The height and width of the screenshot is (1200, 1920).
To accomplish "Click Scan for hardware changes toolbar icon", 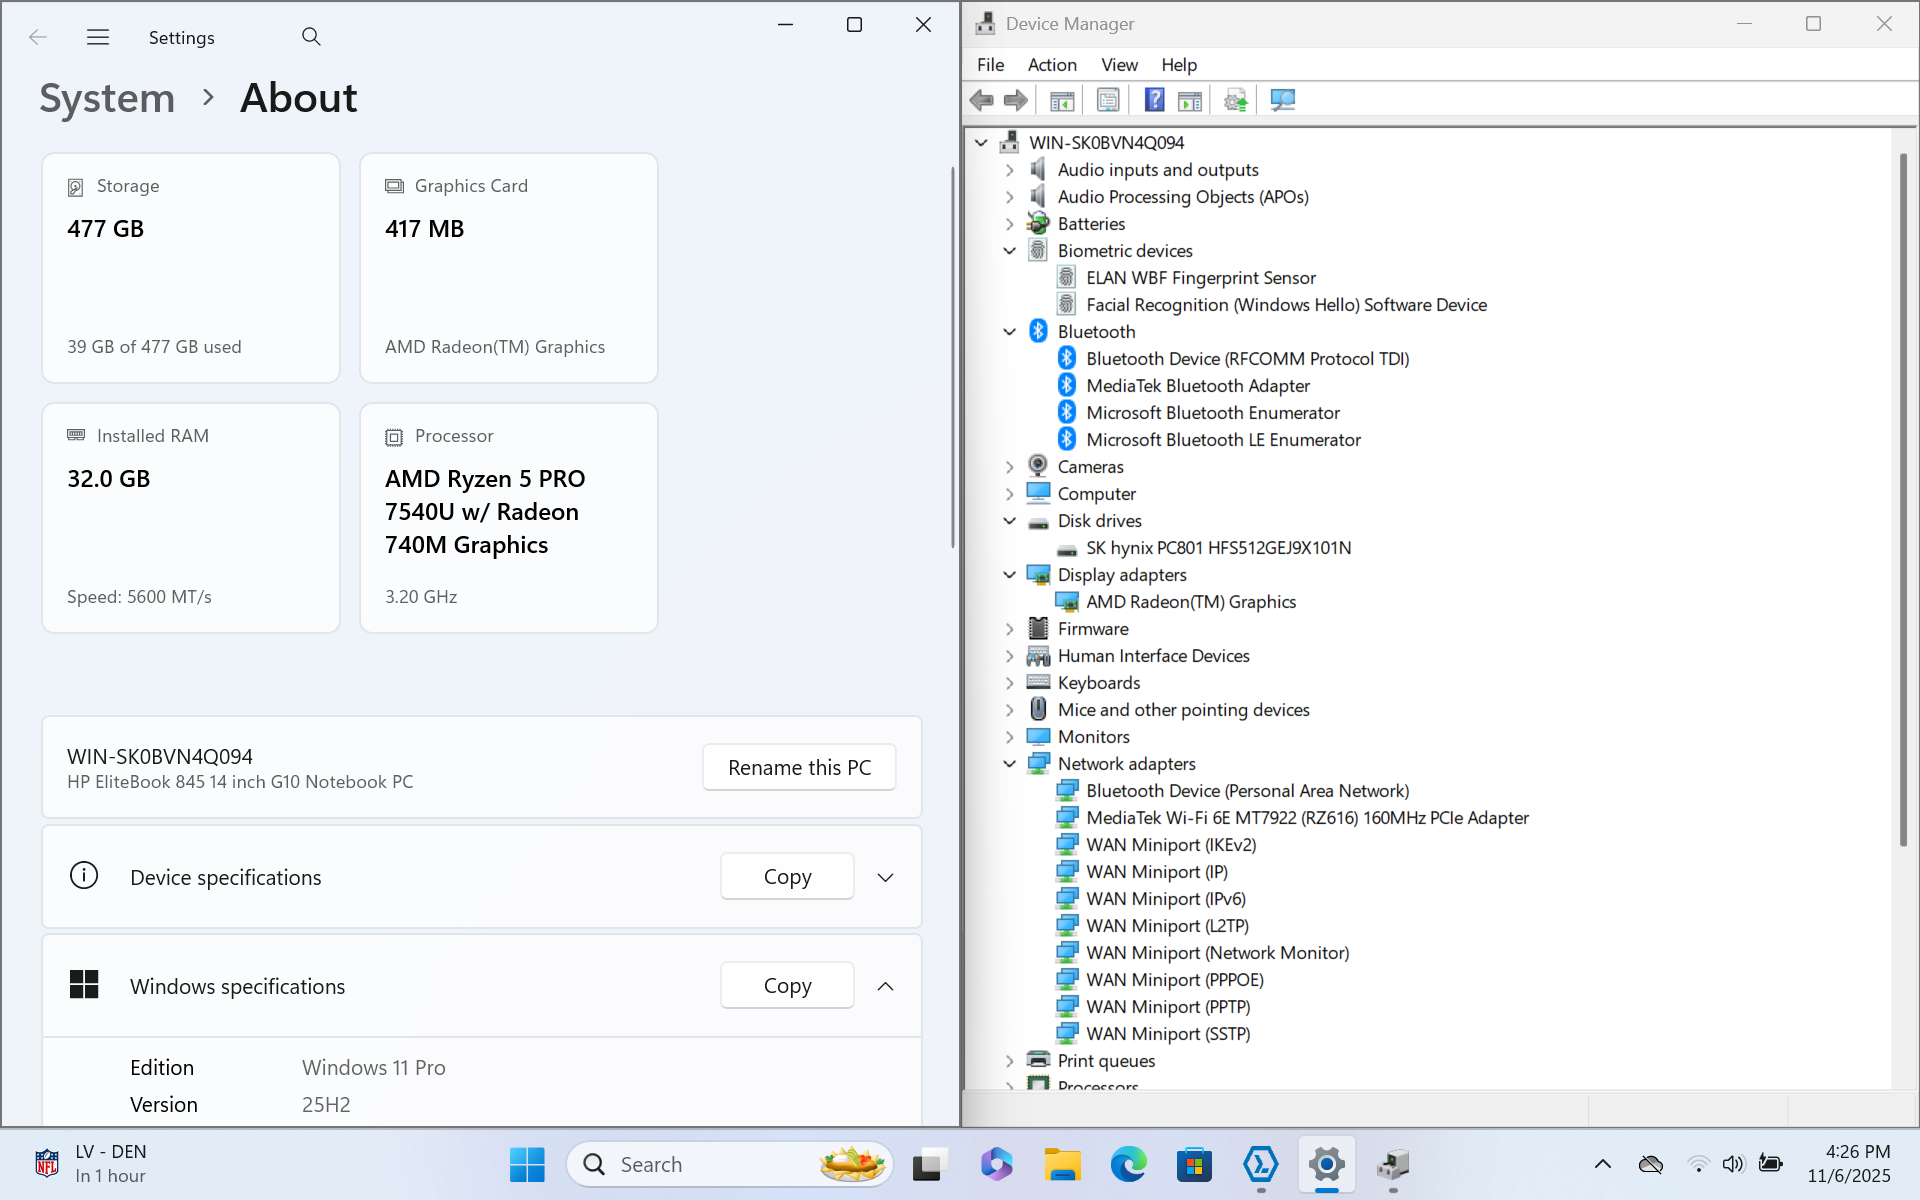I will coord(1282,100).
